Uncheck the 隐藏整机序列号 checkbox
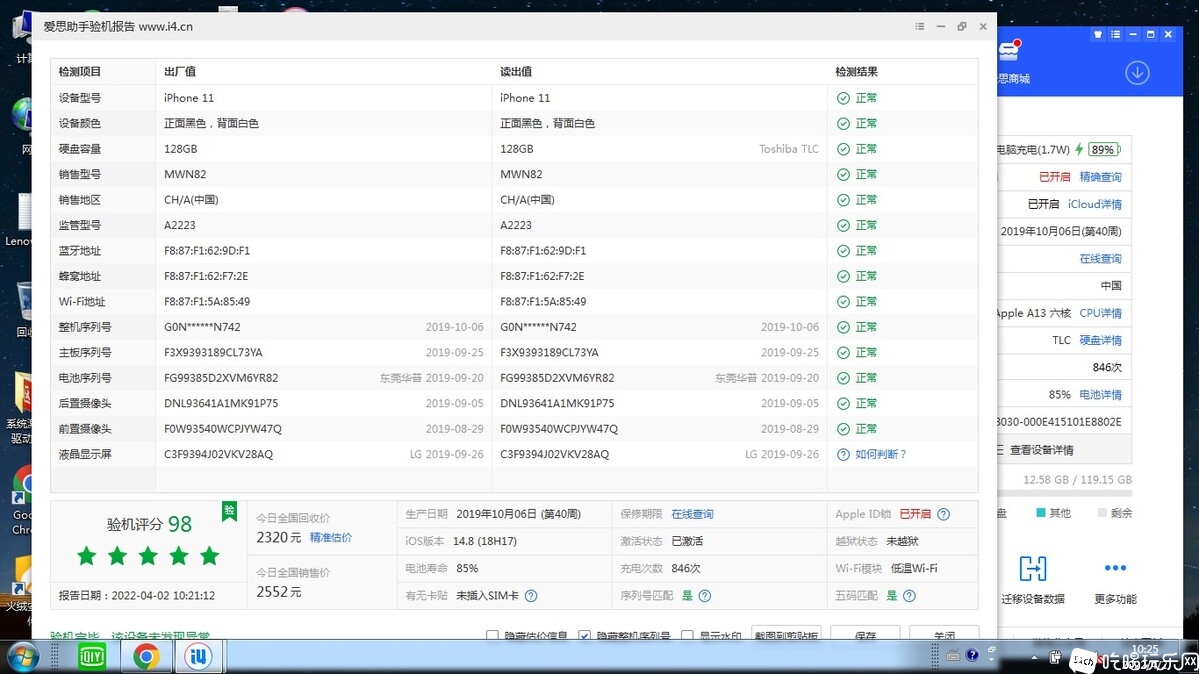1199x674 pixels. click(x=584, y=635)
